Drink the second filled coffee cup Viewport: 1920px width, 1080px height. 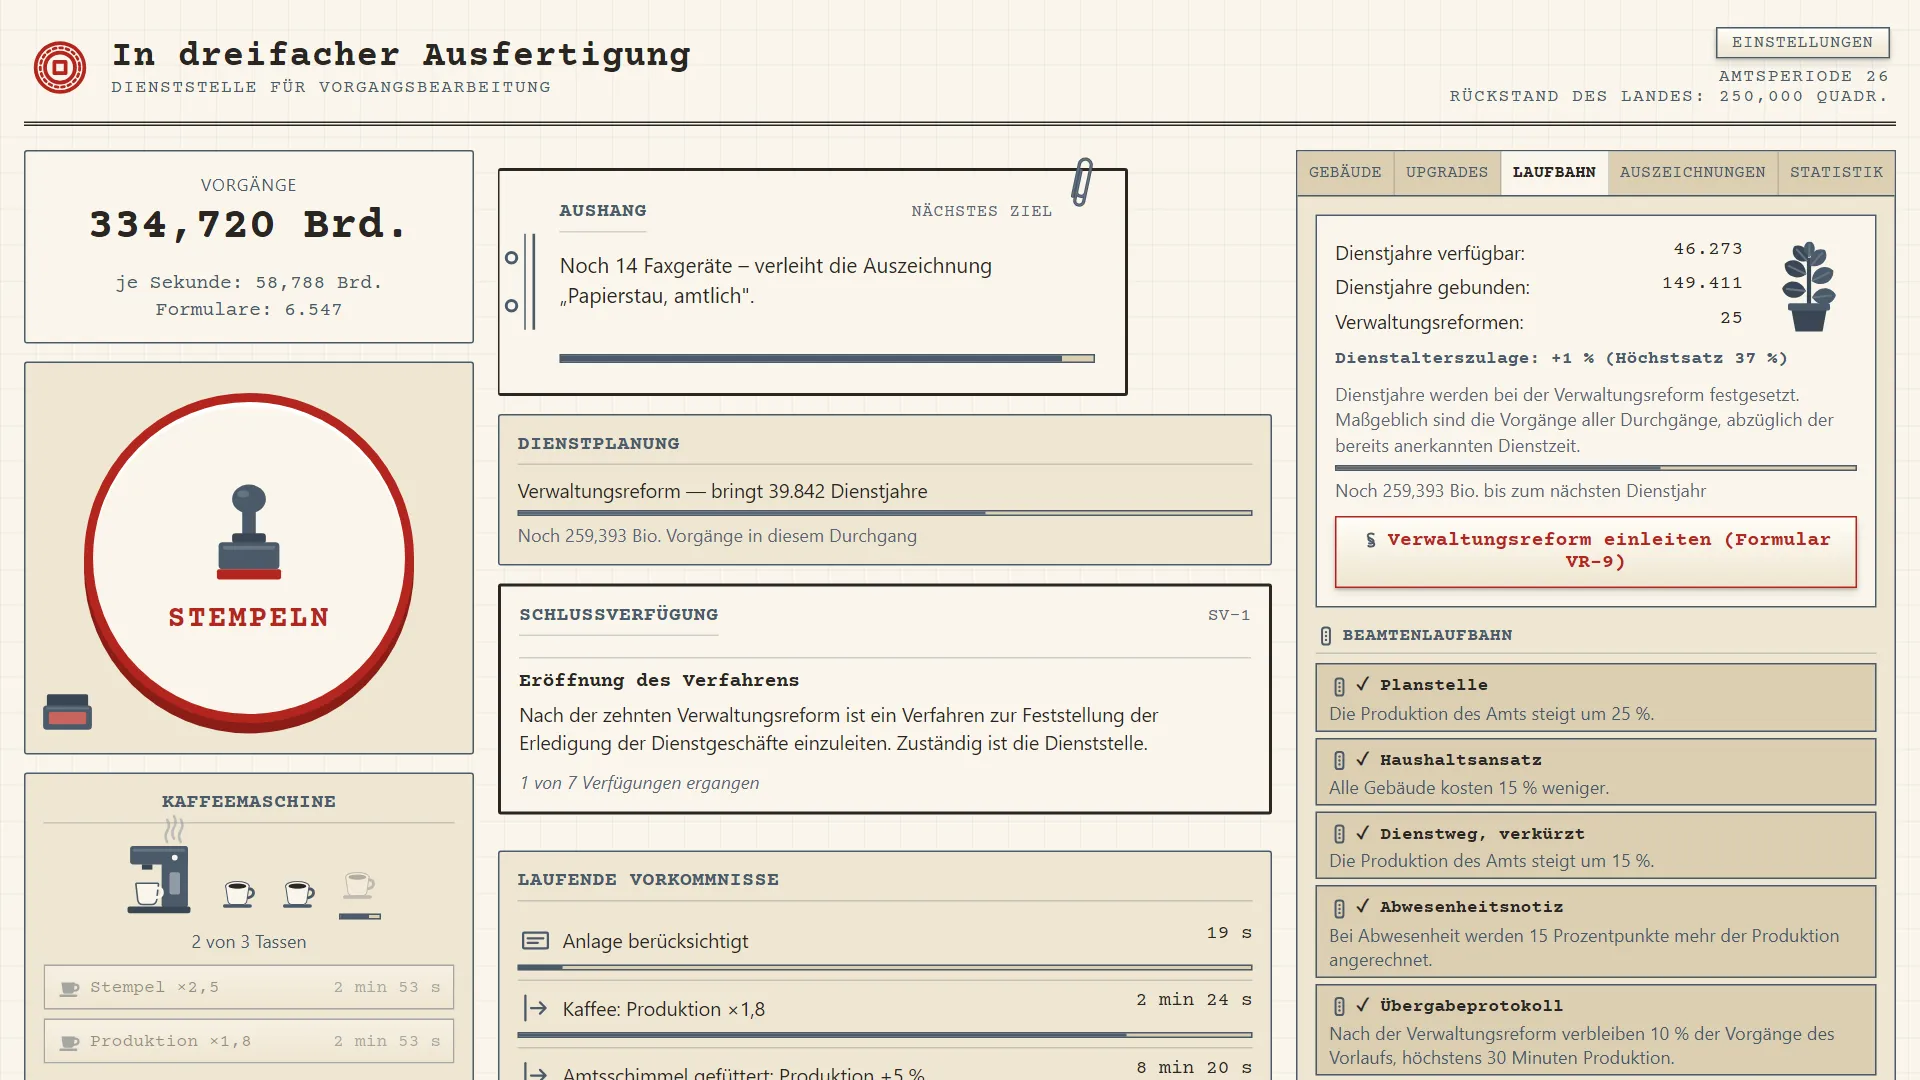coord(298,893)
